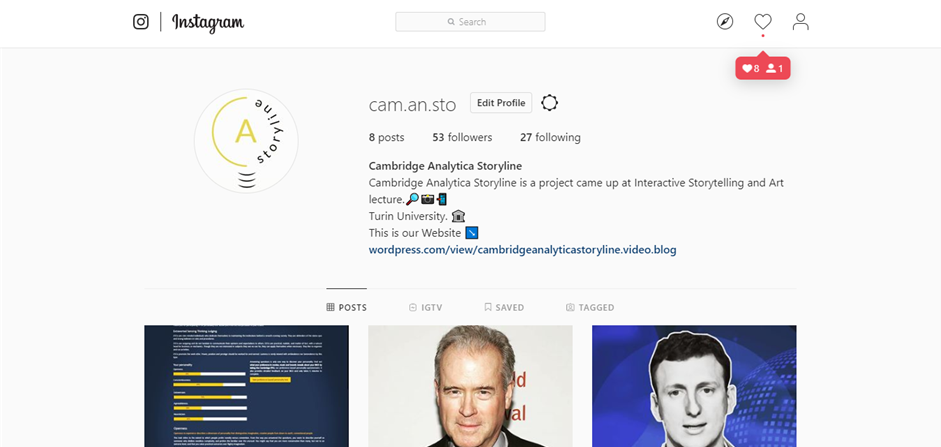Viewport: 941px width, 447px height.
Task: Click the Search input field
Action: (470, 22)
